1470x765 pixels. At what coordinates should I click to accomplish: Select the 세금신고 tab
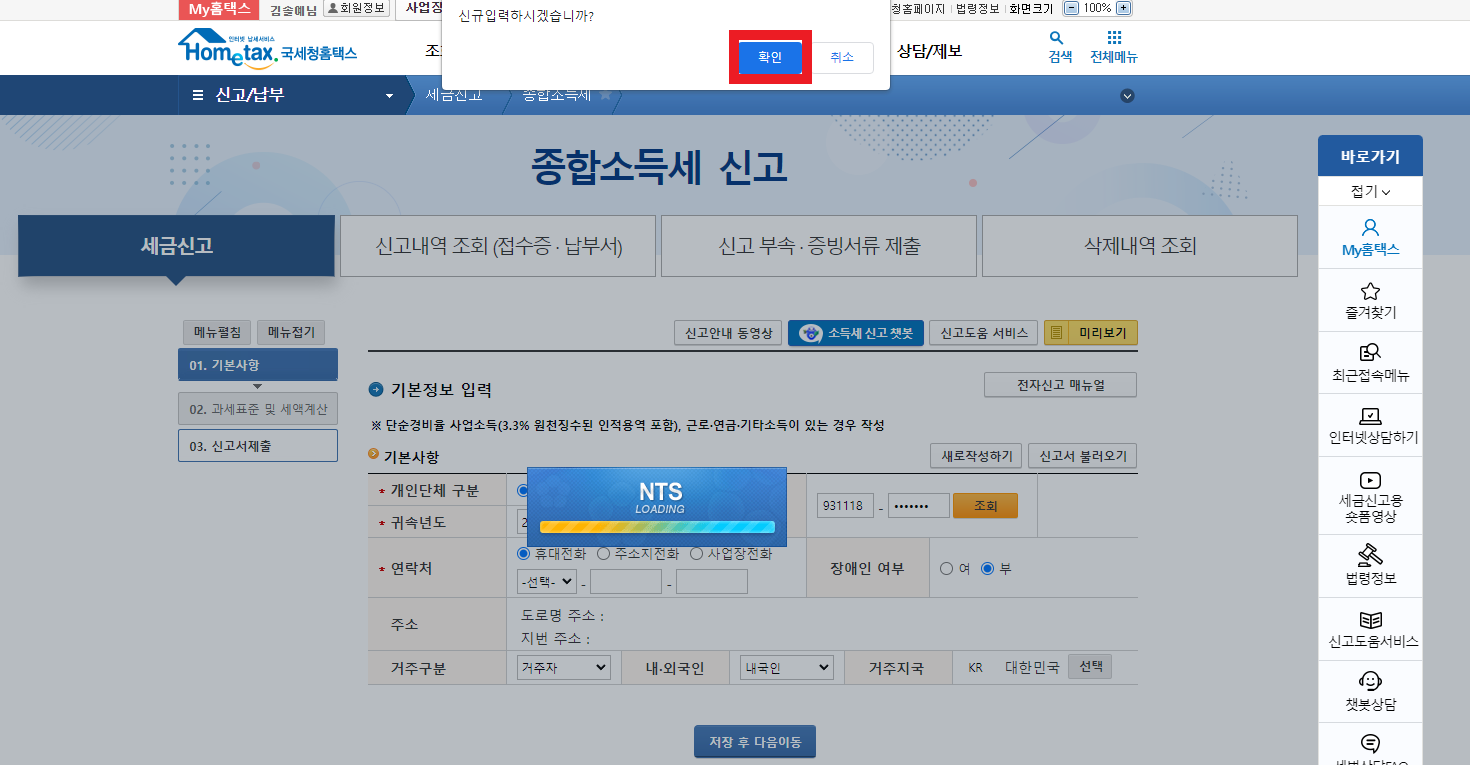coord(176,246)
